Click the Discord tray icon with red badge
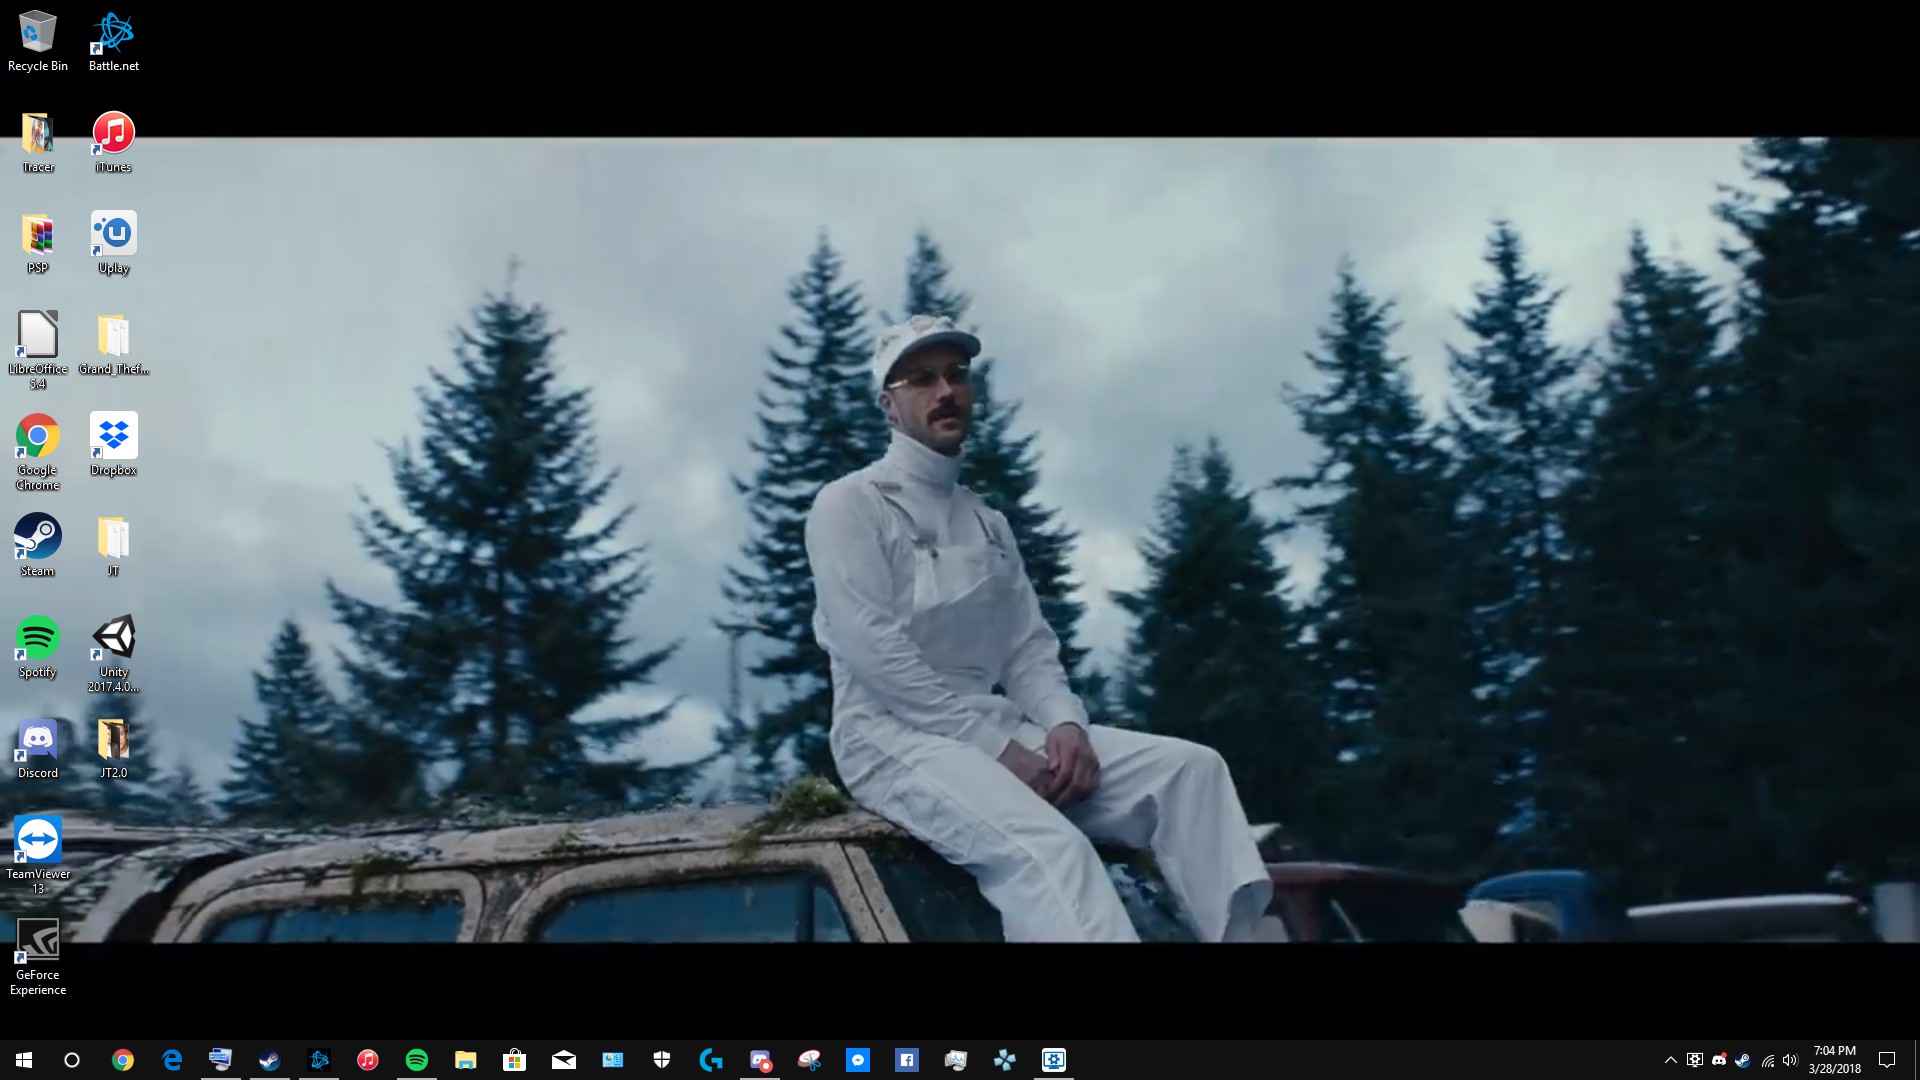The image size is (1920, 1080). [1719, 1060]
